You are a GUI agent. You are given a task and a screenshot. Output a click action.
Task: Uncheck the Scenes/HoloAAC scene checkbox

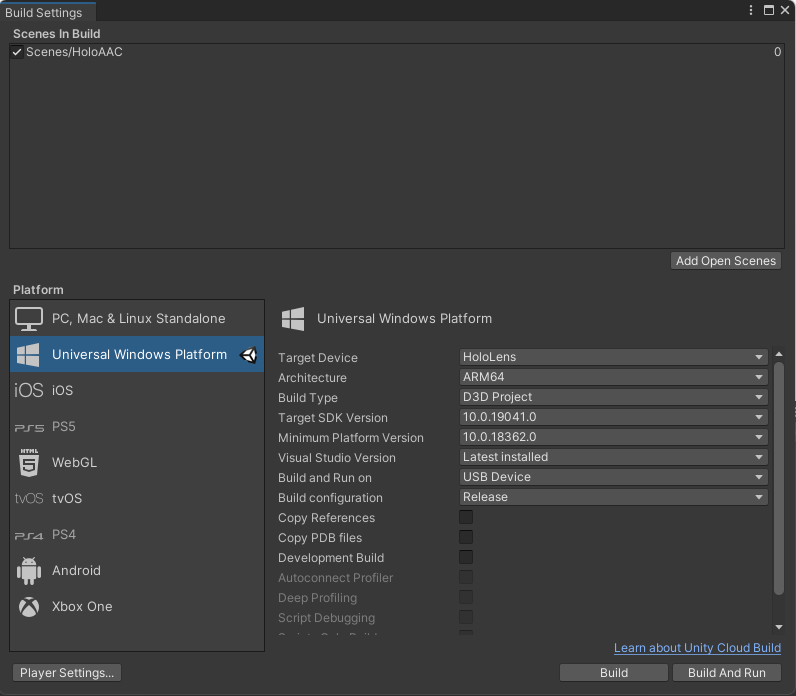pos(17,52)
